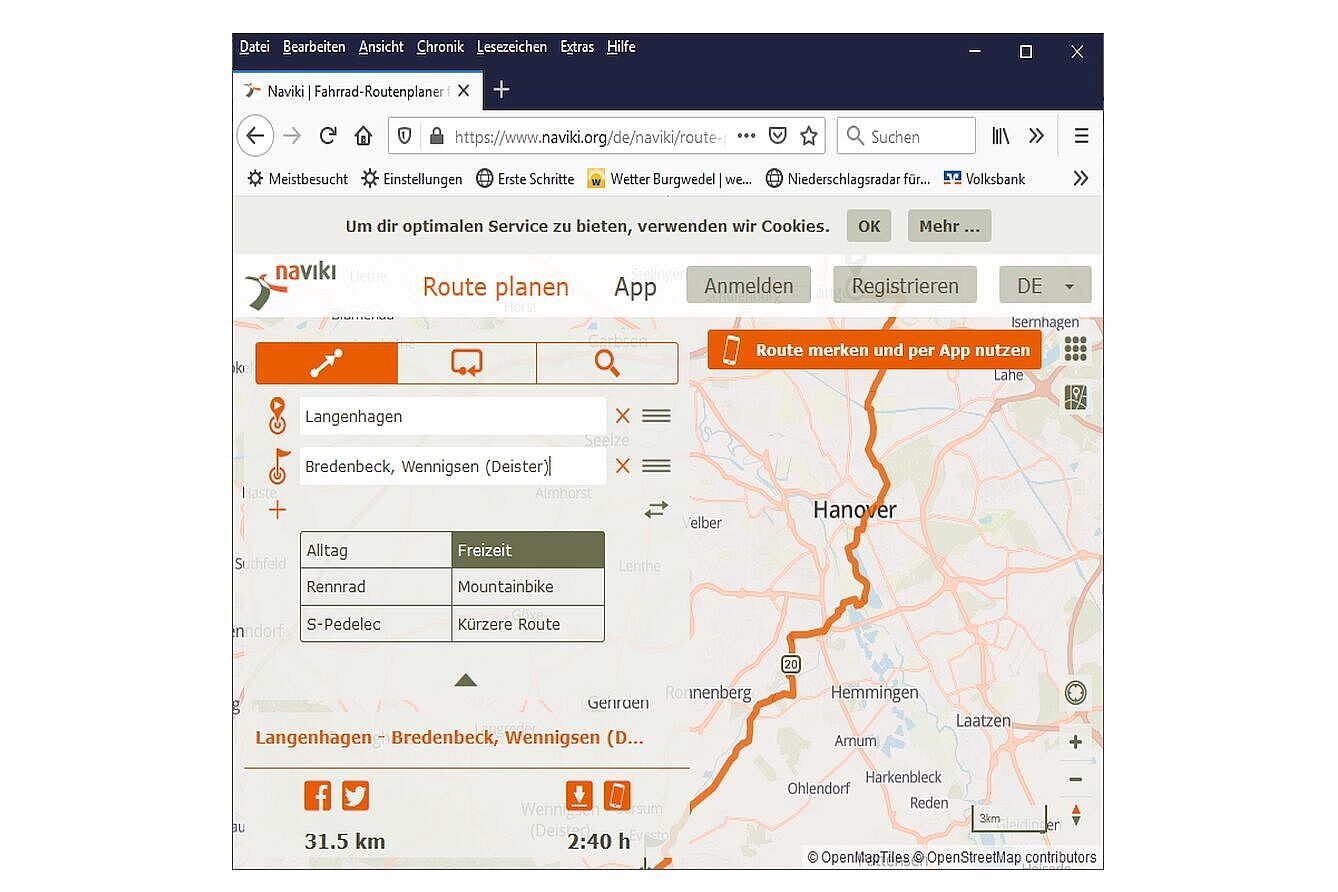Grab the Langenhagen row reorder handle

[656, 416]
